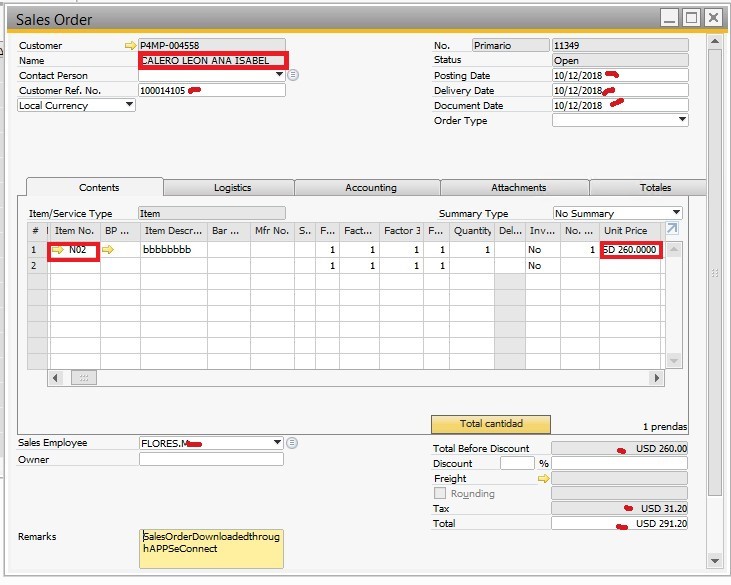Click the item grid horizontal scrollbar thumb
Image resolution: width=731 pixels, height=585 pixels.
(84, 378)
